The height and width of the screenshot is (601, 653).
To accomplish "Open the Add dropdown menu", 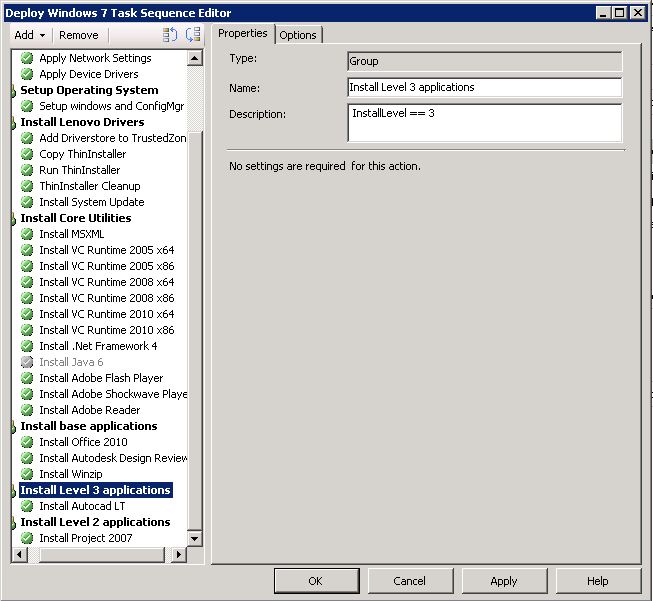I will pos(29,35).
